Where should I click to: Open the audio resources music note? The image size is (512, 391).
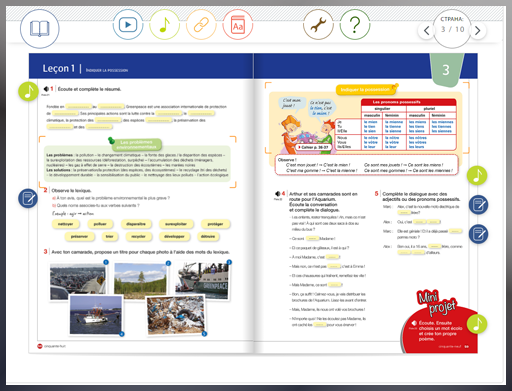click(x=165, y=25)
